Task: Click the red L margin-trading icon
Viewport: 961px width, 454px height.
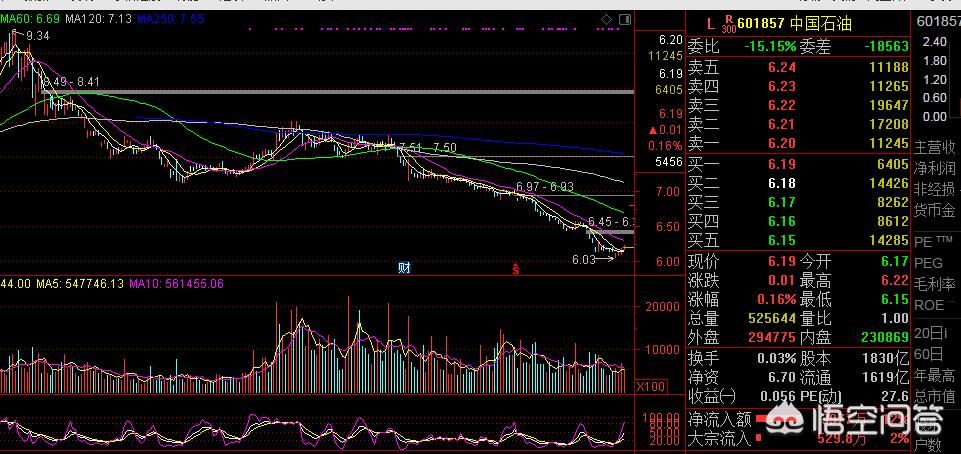Action: (x=711, y=23)
